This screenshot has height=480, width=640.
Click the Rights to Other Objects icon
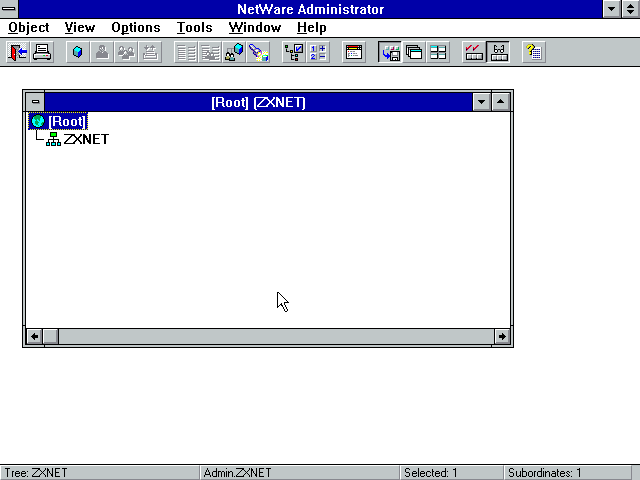[x=234, y=52]
